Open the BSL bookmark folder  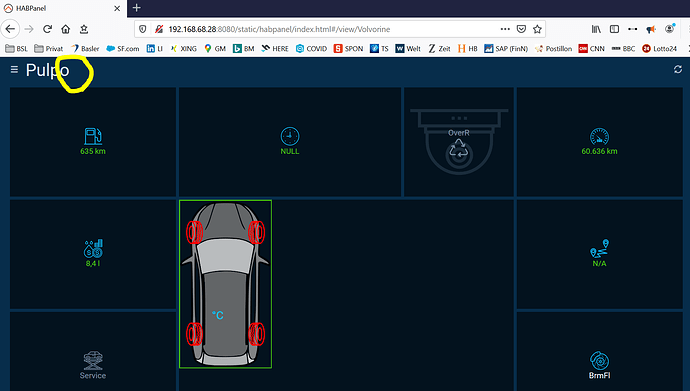[16, 48]
